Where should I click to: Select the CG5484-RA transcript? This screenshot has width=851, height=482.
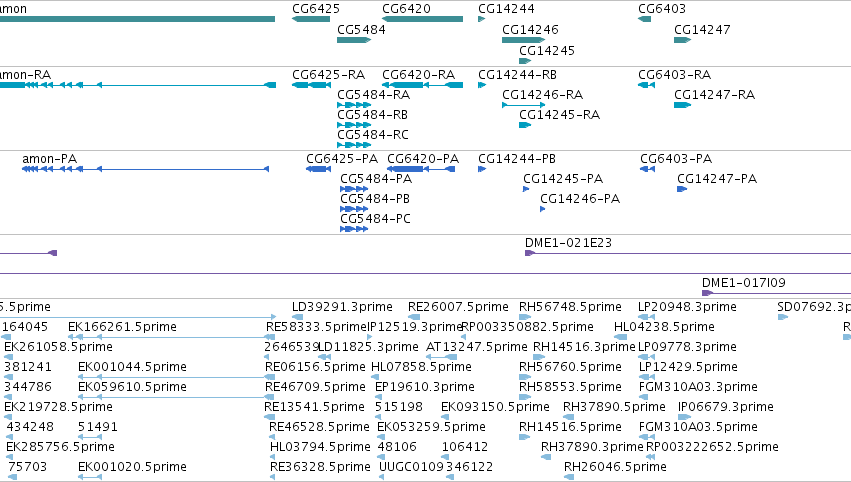tap(354, 105)
